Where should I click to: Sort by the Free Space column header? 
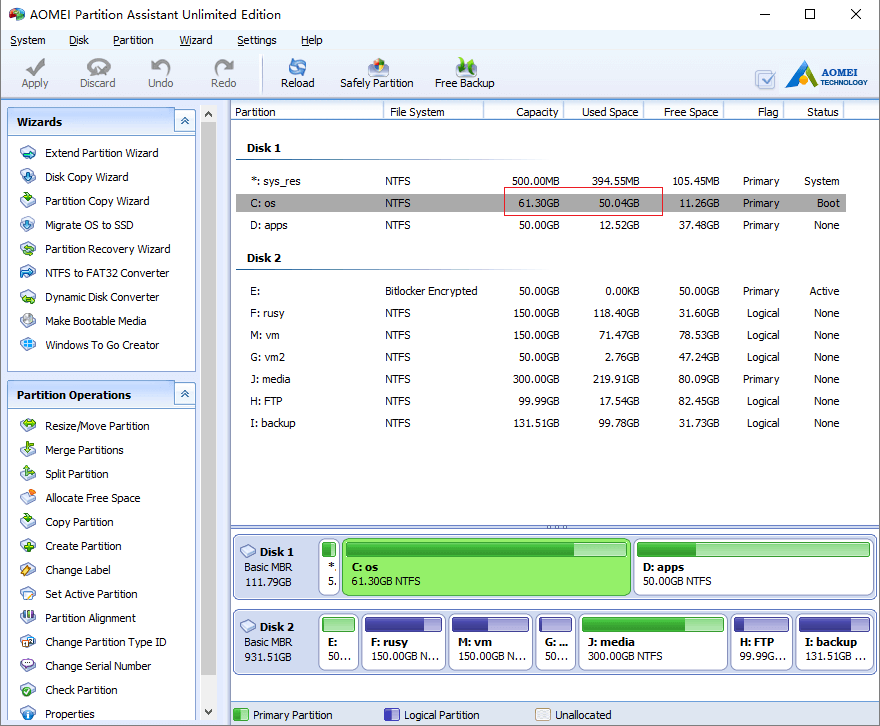684,112
